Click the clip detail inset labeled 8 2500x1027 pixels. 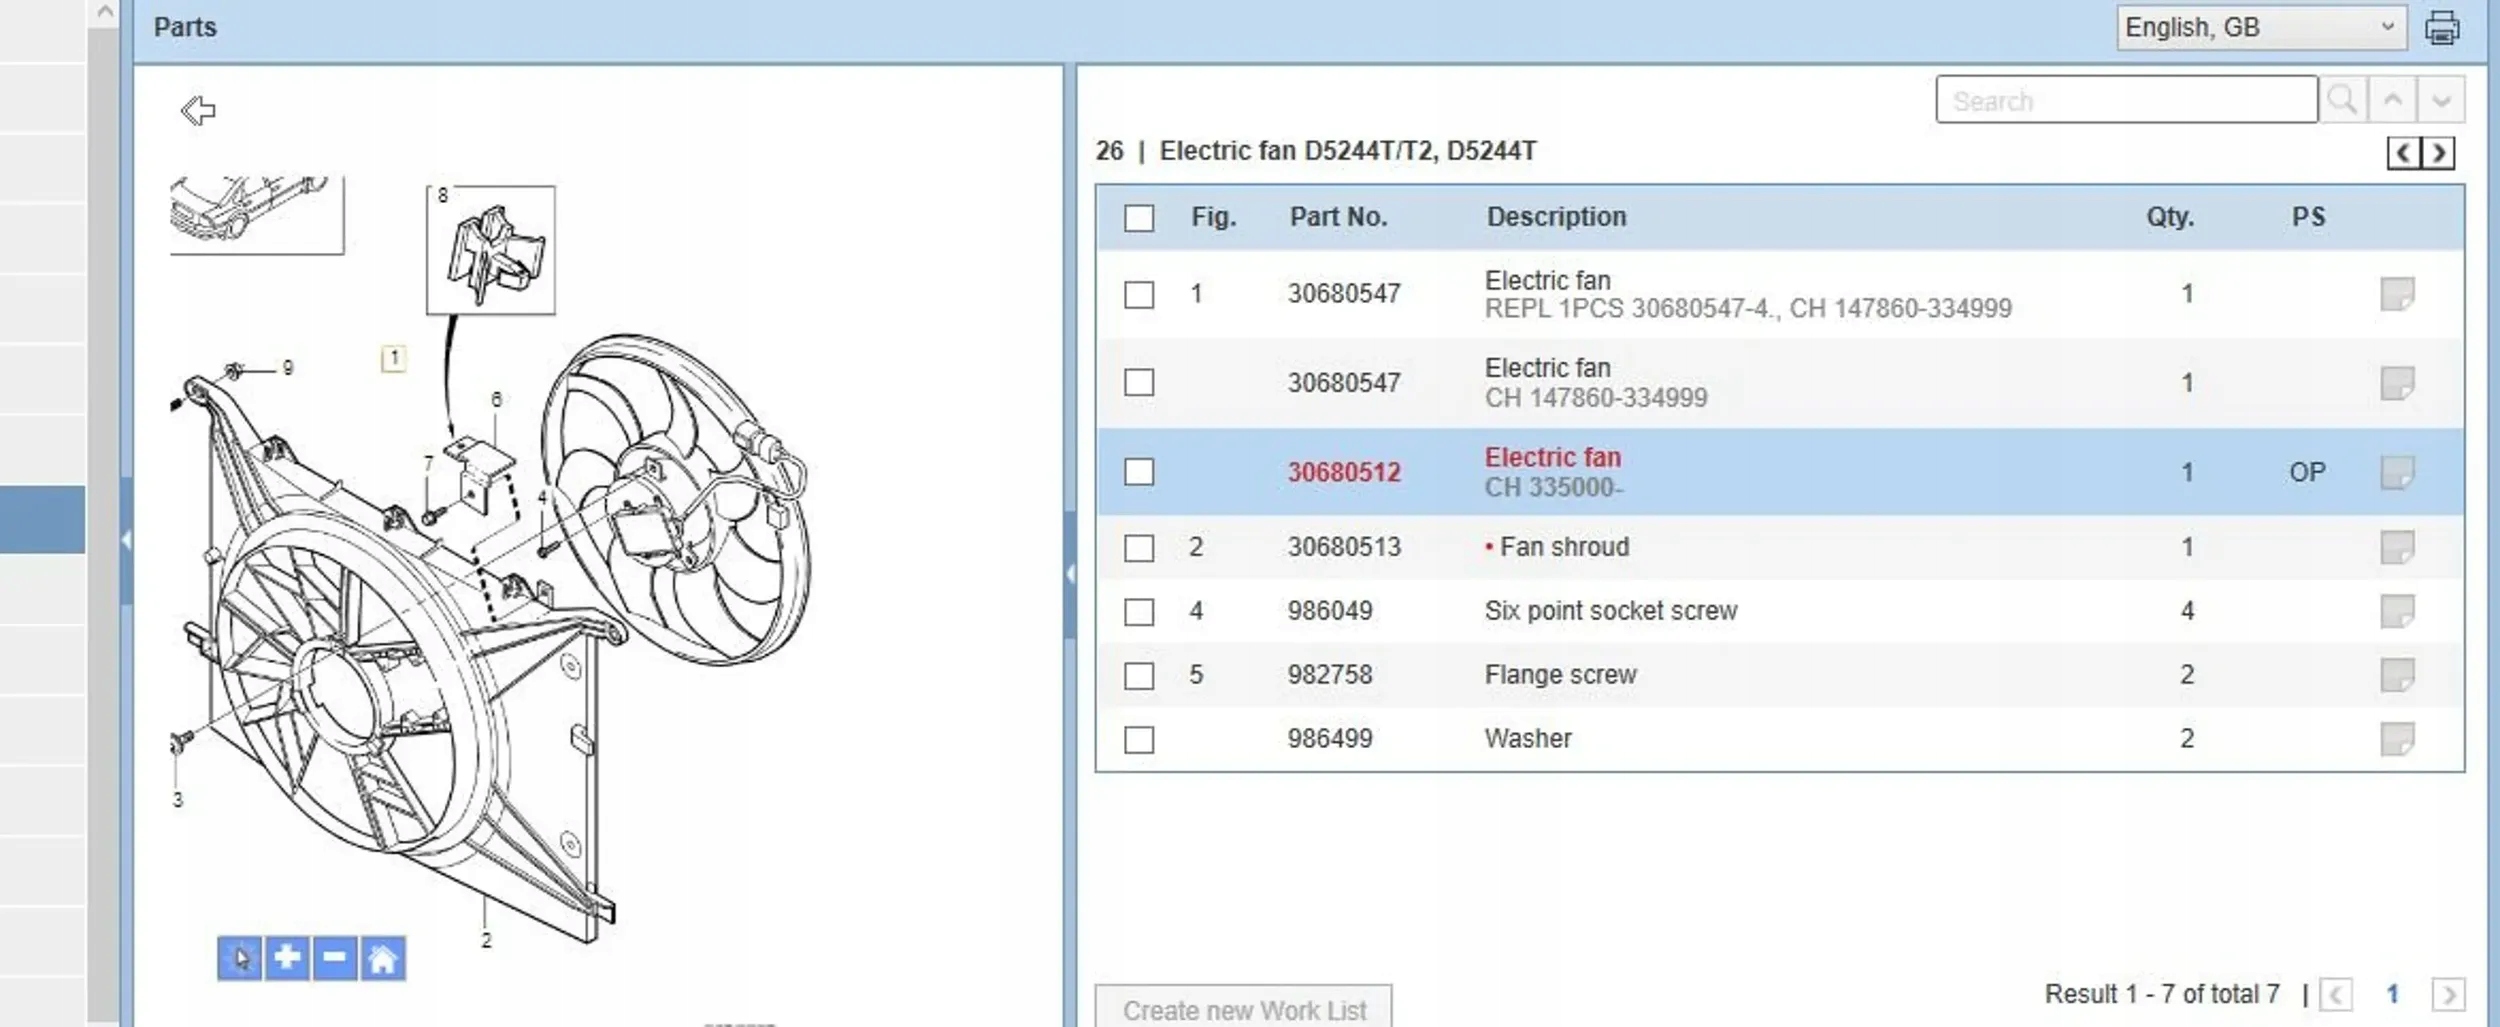click(491, 250)
